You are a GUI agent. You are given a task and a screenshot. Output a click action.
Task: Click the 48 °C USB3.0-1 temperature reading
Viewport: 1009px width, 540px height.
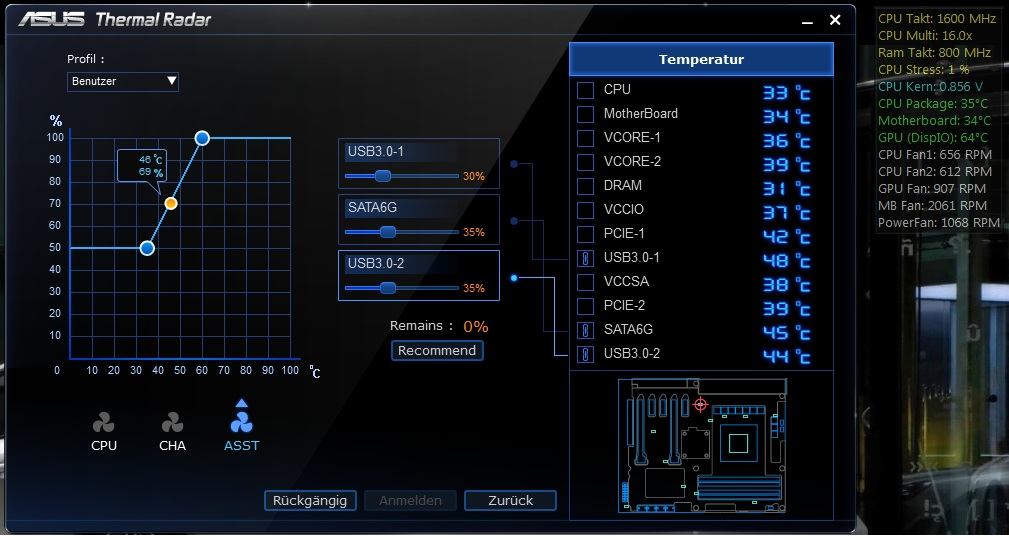pyautogui.click(x=786, y=261)
